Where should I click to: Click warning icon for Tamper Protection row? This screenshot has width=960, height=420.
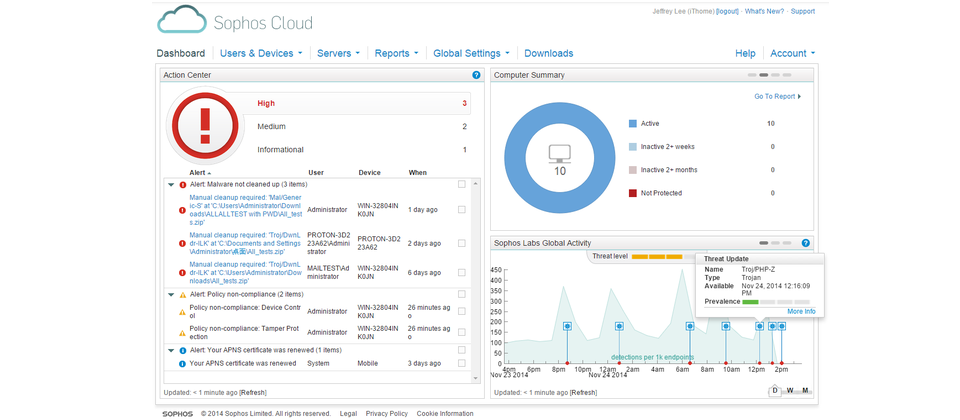(182, 333)
